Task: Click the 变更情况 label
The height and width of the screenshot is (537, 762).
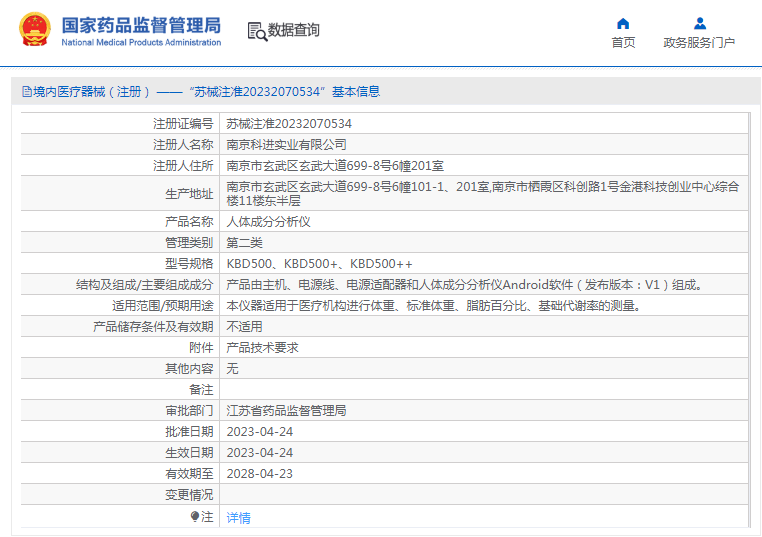Action: click(x=189, y=495)
